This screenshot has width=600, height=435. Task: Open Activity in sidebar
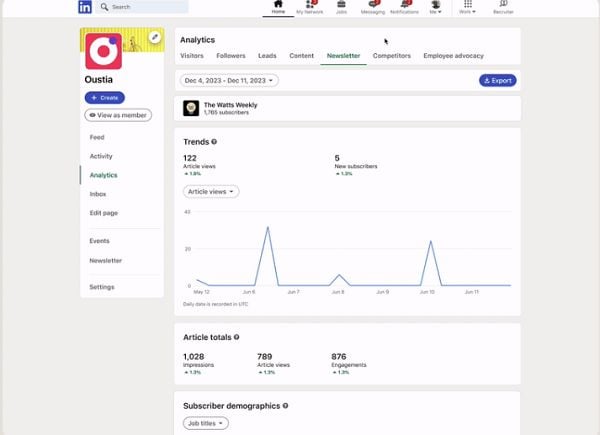pyautogui.click(x=101, y=156)
